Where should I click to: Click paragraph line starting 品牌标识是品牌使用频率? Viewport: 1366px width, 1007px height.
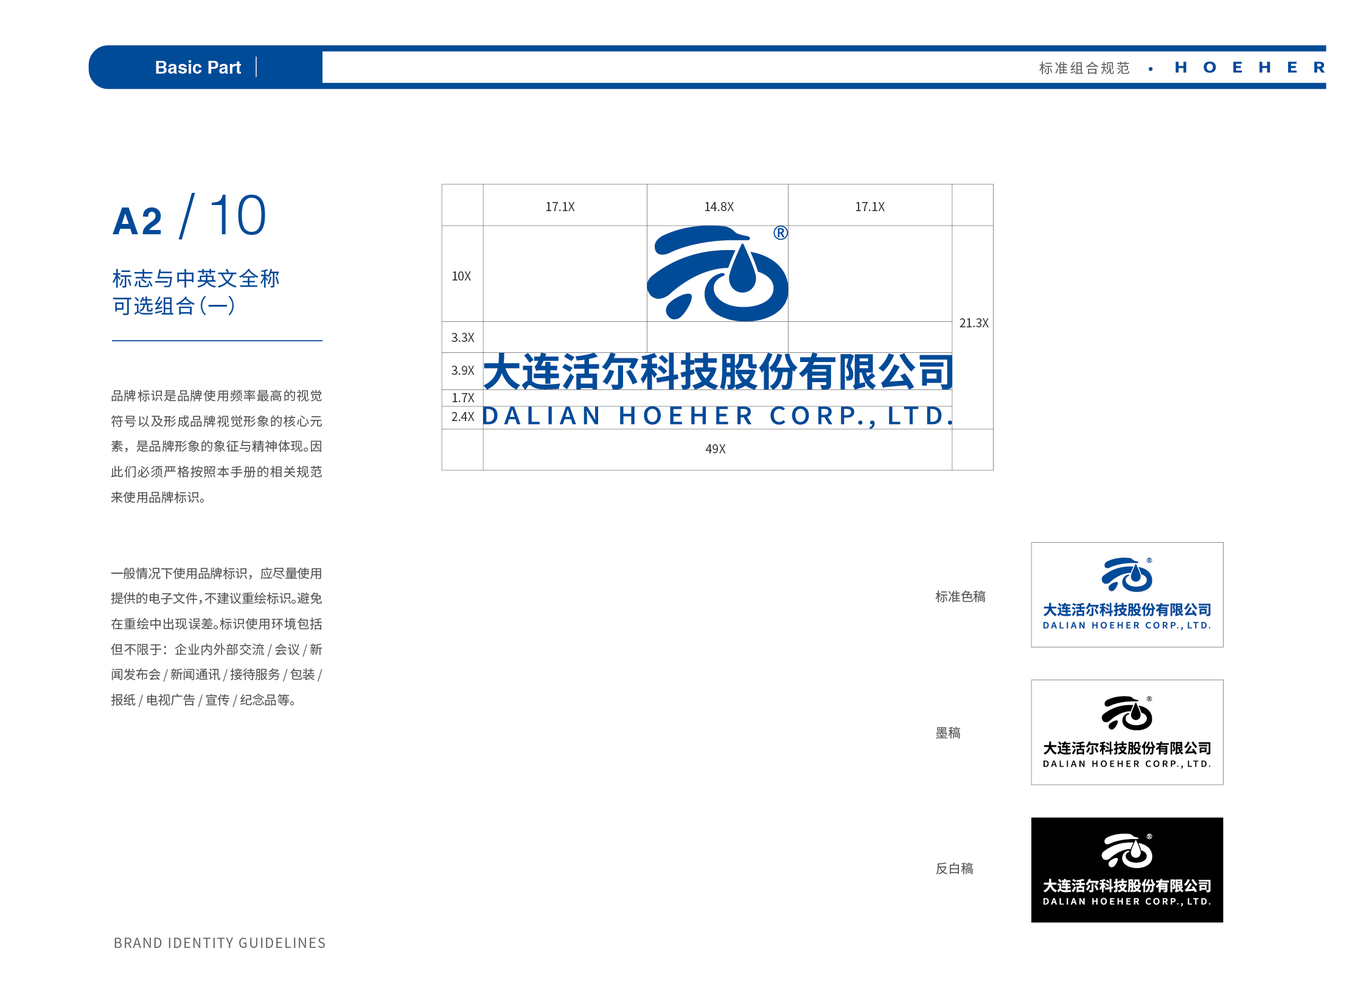pyautogui.click(x=217, y=396)
